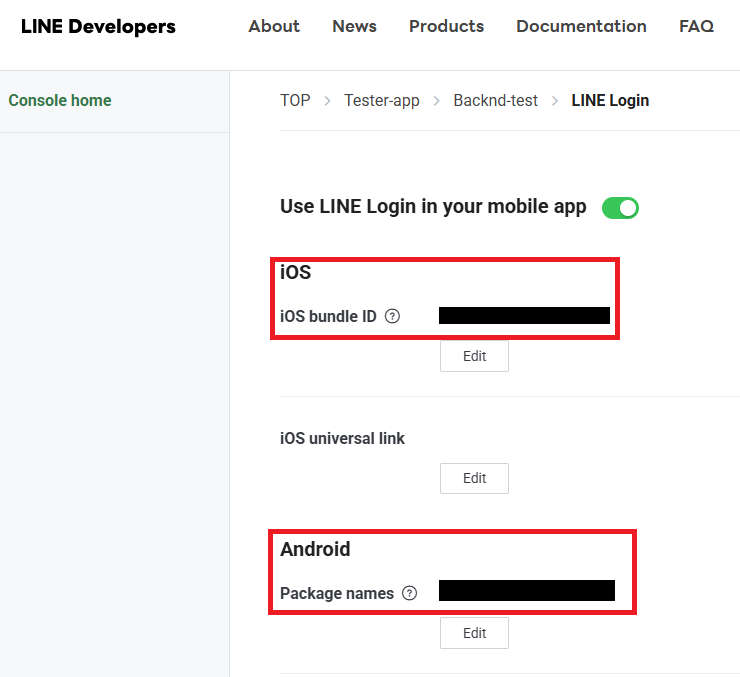Image resolution: width=740 pixels, height=677 pixels.
Task: Go to Console home in sidebar
Action: click(60, 101)
